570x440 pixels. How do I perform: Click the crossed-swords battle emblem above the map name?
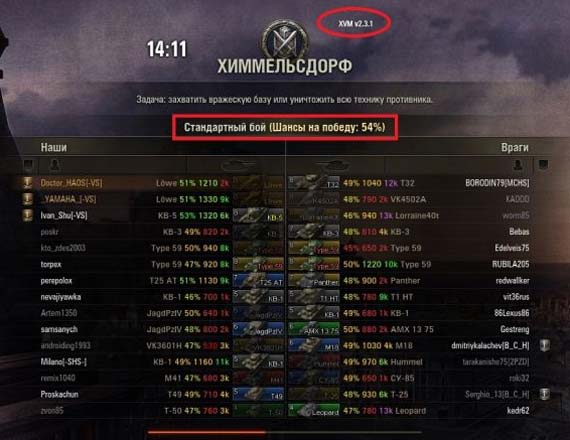coord(285,39)
